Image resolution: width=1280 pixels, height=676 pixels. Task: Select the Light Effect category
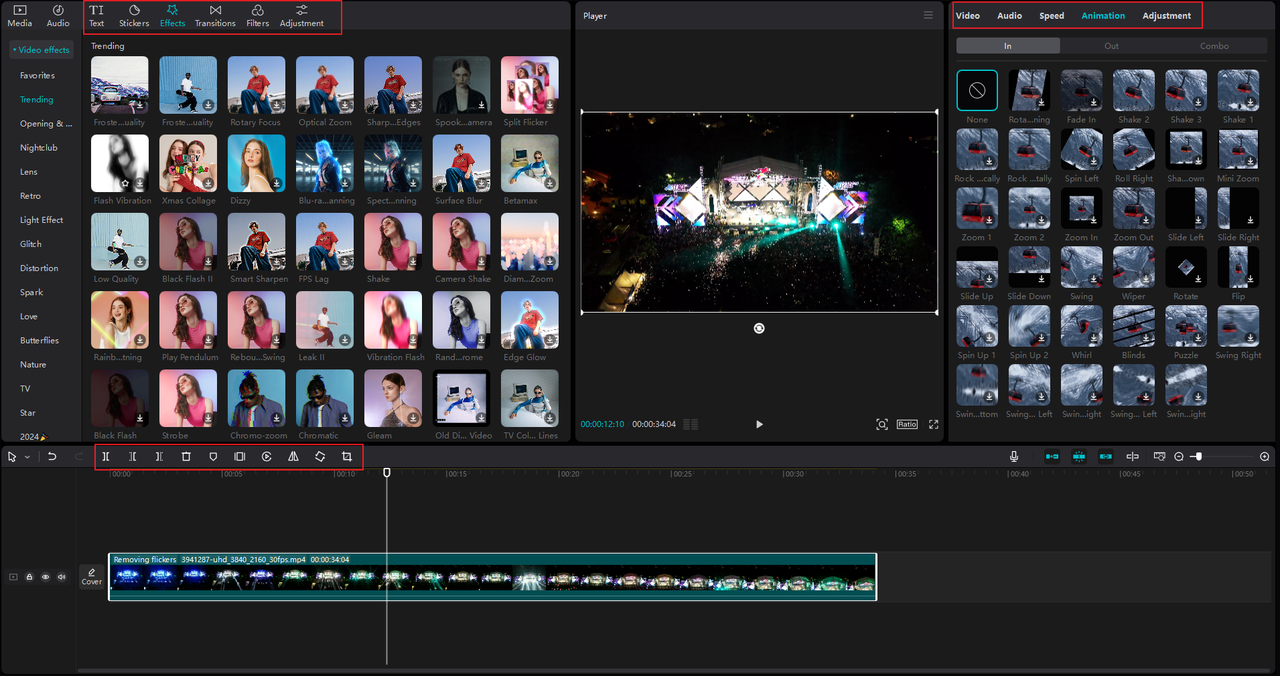[42, 220]
